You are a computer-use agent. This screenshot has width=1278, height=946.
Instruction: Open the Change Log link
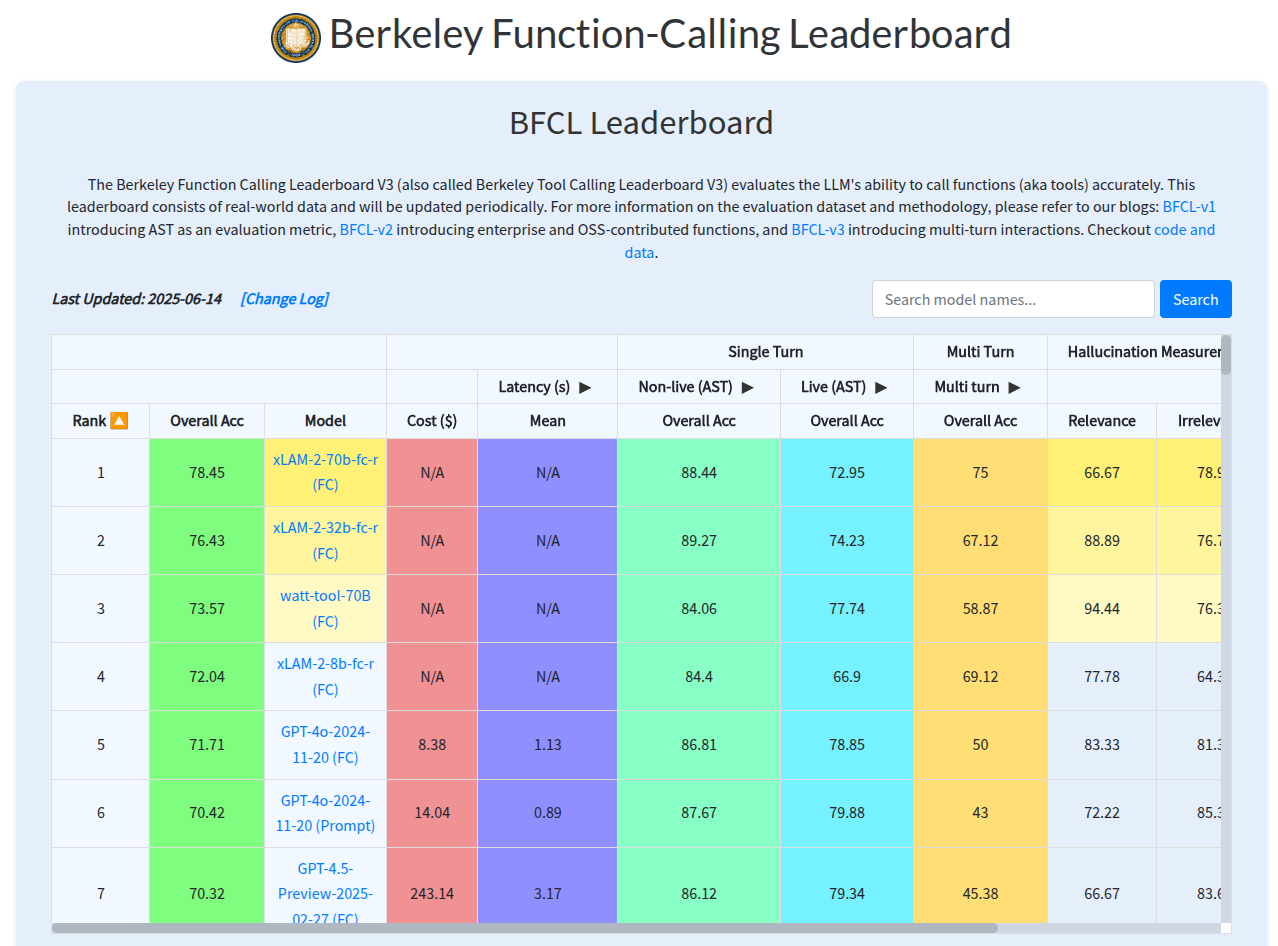(x=285, y=299)
